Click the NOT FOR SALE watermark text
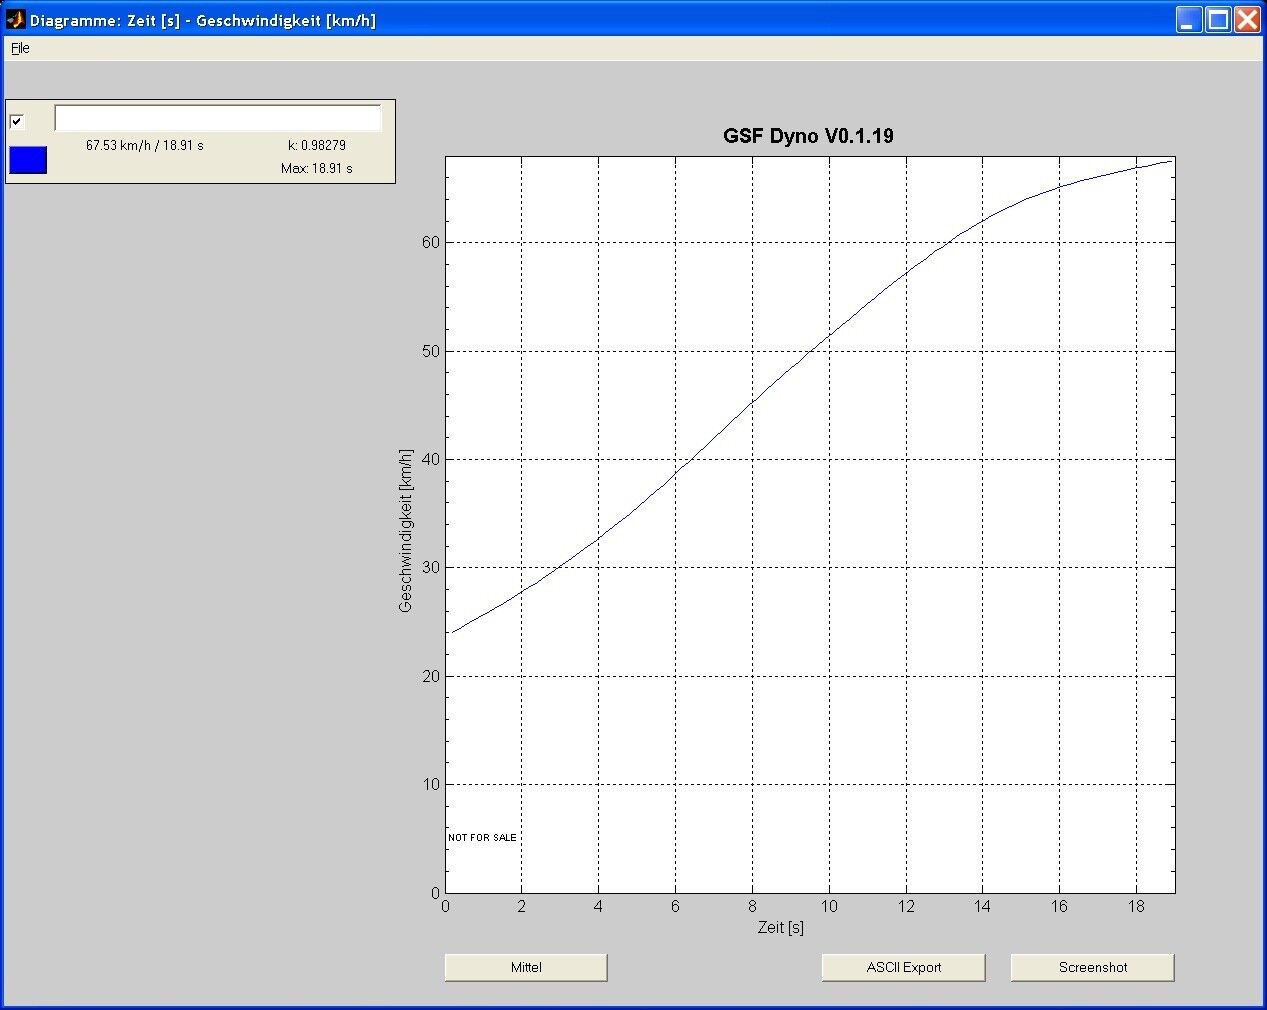Viewport: 1267px width, 1010px height. [482, 837]
